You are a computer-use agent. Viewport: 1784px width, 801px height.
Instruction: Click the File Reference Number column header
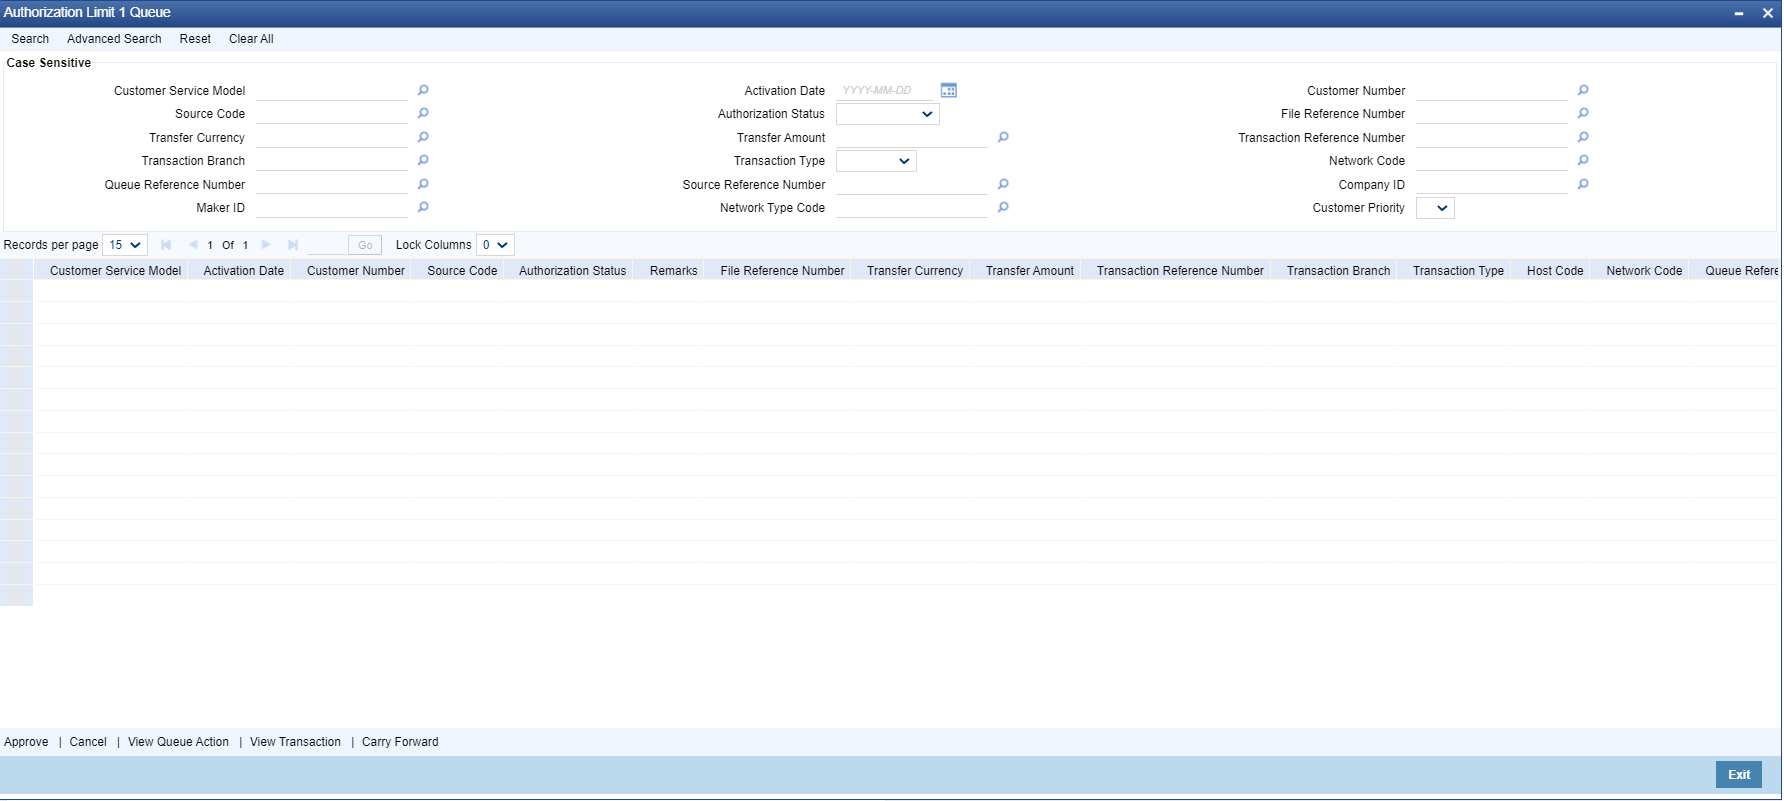(782, 271)
